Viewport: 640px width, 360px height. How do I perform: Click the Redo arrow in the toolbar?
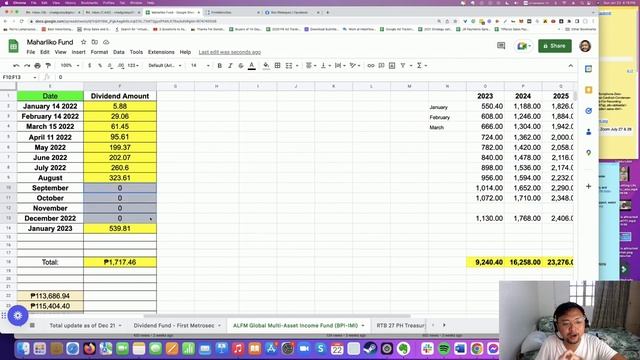[x=27, y=66]
